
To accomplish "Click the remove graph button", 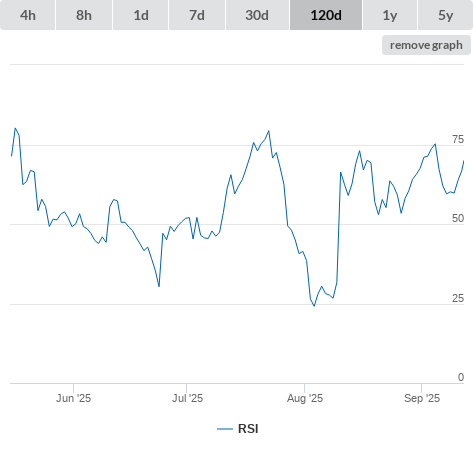I will 426,45.
